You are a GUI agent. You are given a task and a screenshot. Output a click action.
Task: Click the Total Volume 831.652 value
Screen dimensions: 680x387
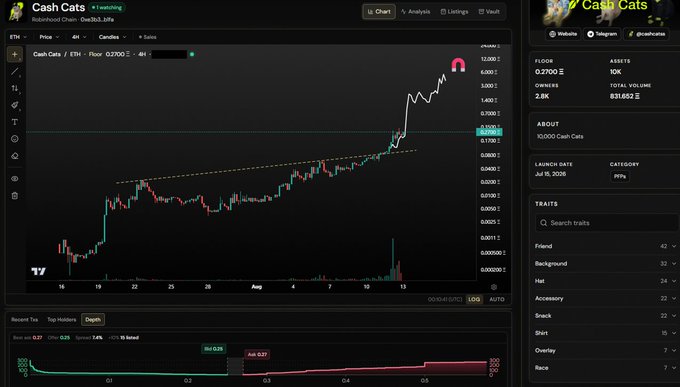tap(624, 96)
